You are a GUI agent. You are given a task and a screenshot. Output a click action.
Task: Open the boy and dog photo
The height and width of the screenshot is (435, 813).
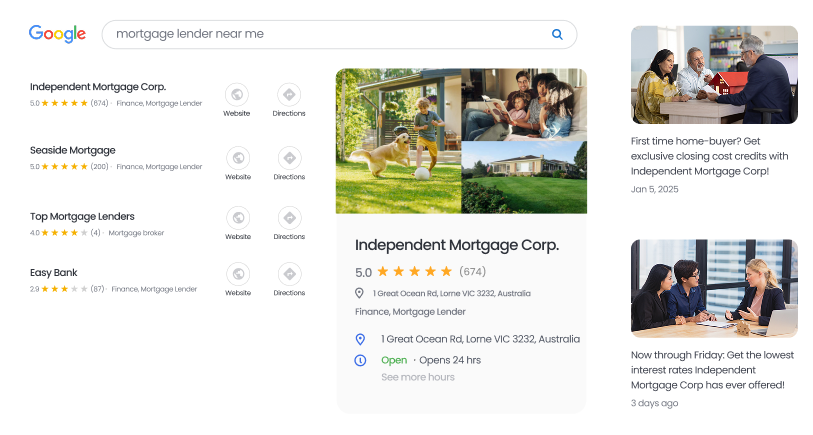(398, 141)
